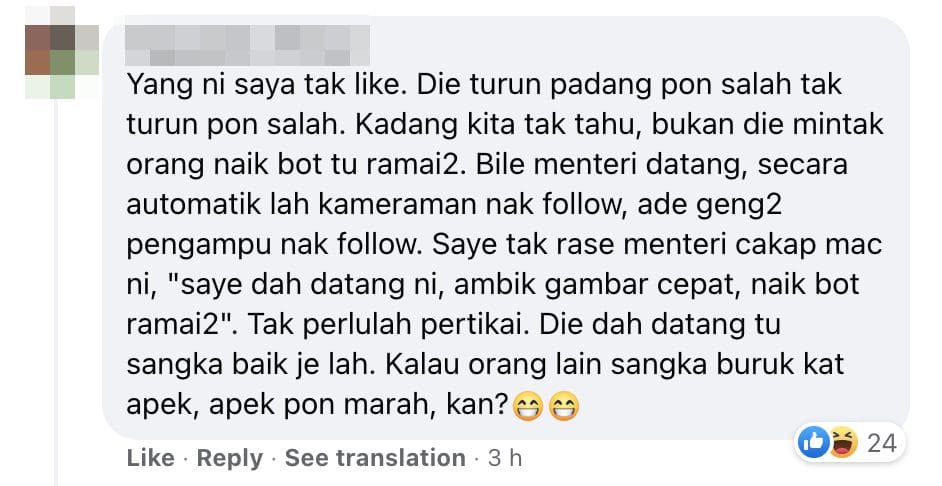Click the phrase "Tak perlulah pertikai"

coord(389,325)
